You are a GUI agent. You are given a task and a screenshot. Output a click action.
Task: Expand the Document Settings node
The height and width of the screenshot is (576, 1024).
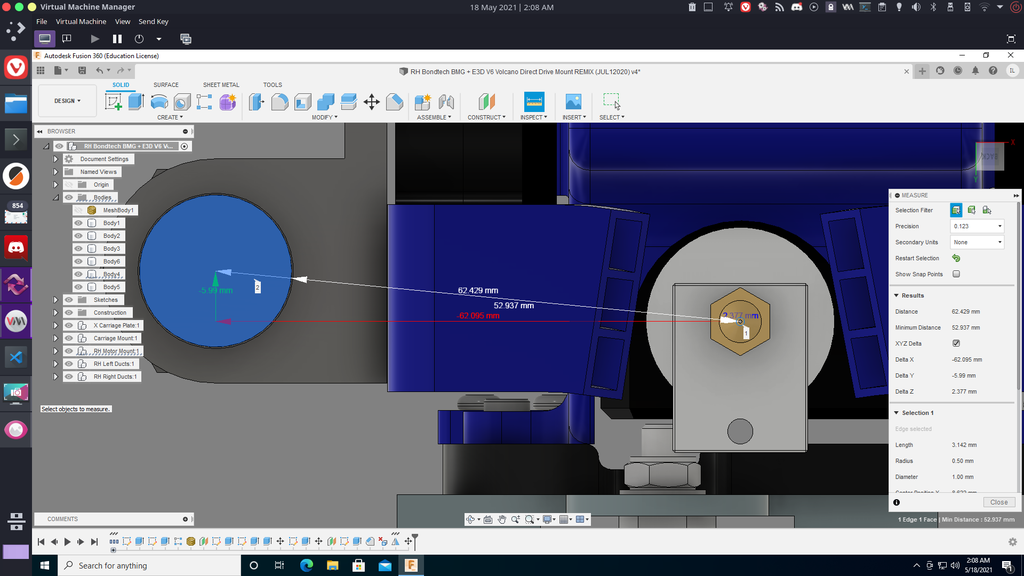click(56, 159)
